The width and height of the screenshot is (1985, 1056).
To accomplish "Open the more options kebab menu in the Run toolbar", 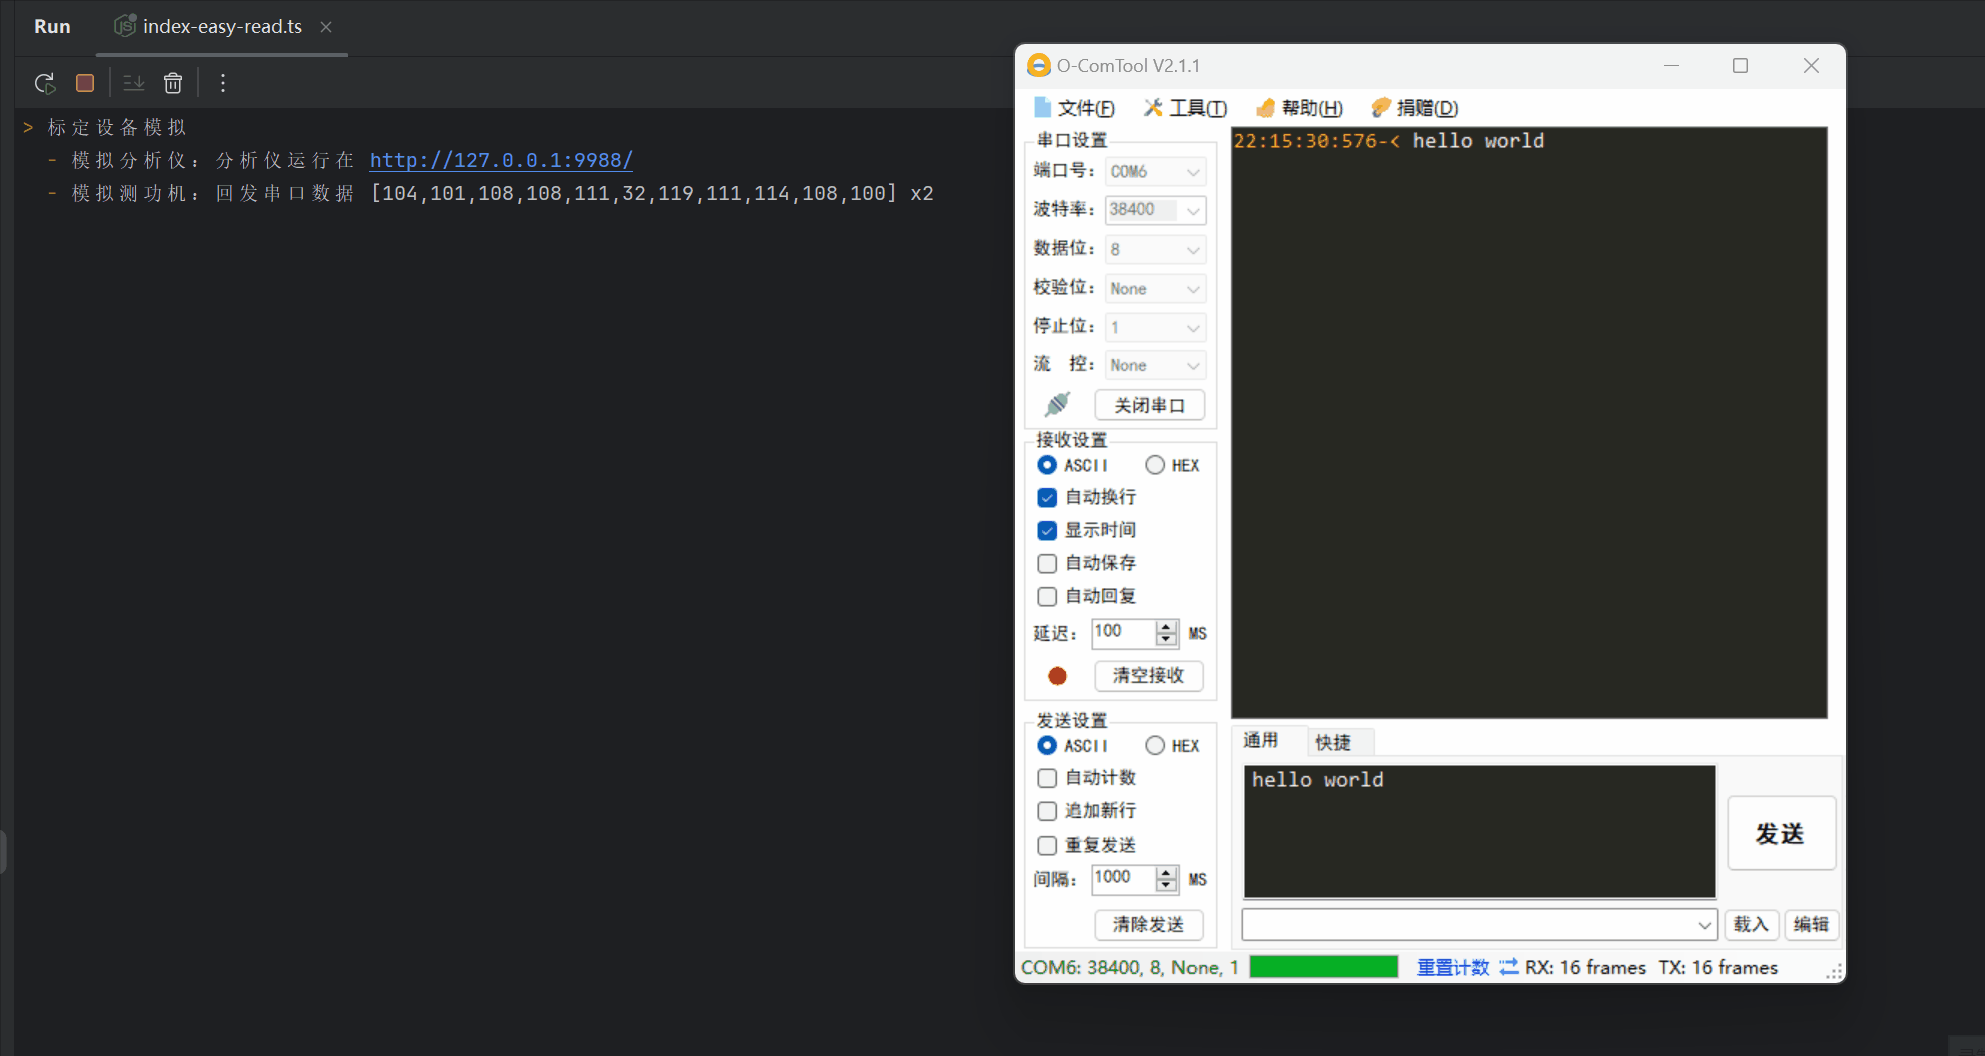I will [x=223, y=83].
